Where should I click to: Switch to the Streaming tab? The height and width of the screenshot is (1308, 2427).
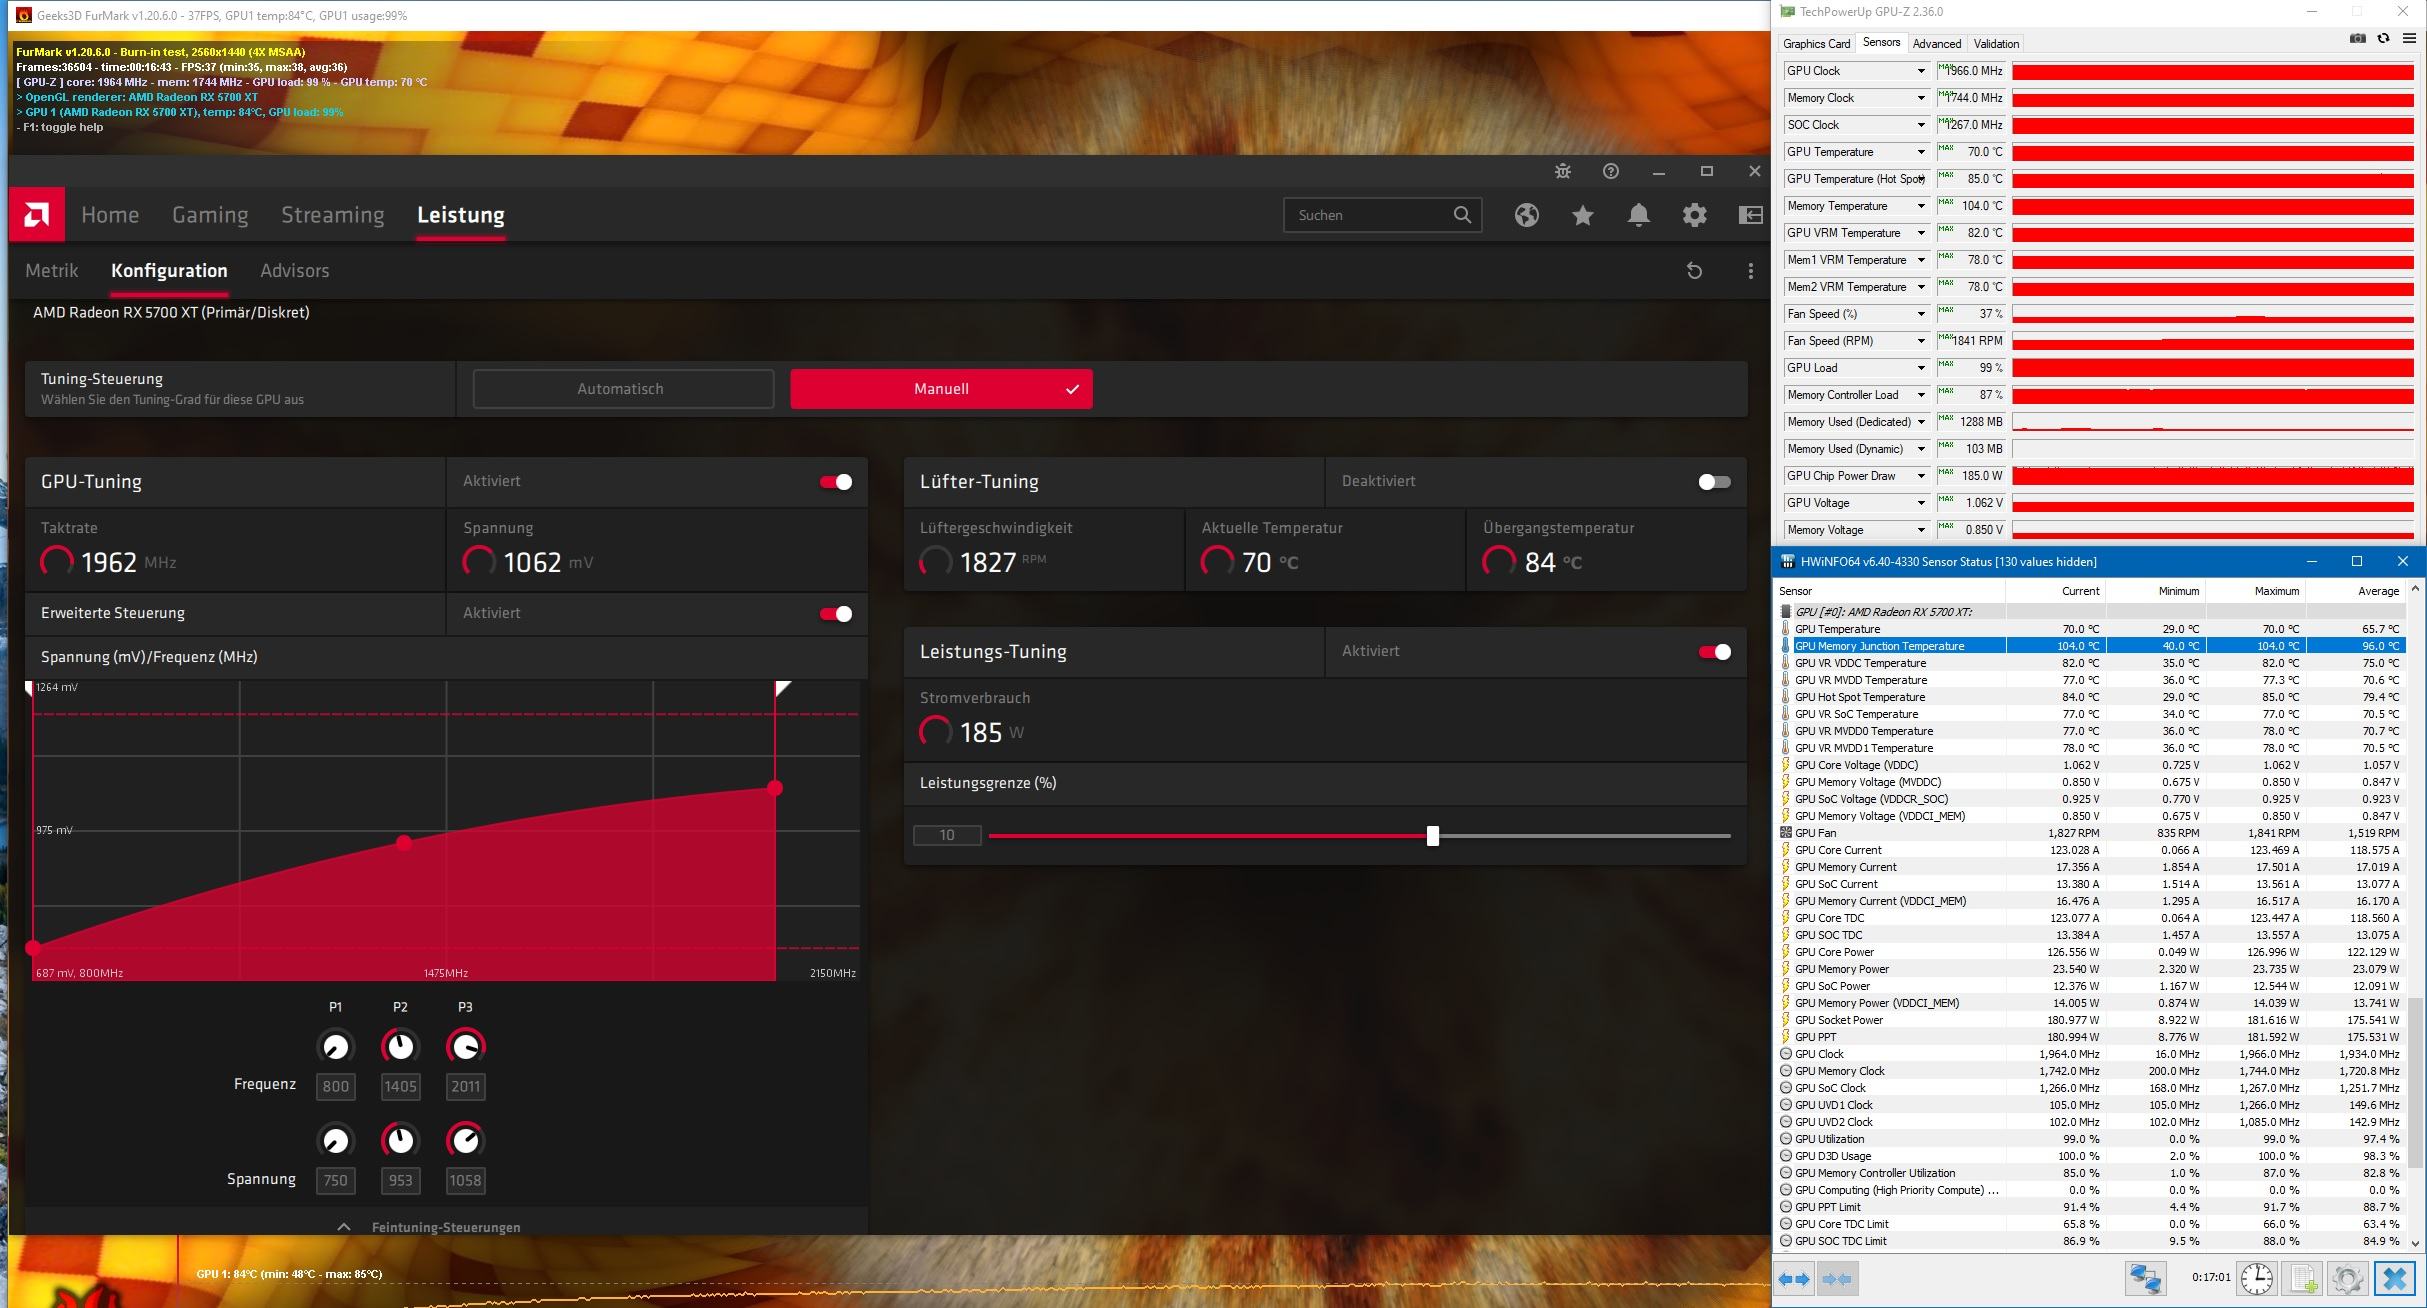(333, 215)
